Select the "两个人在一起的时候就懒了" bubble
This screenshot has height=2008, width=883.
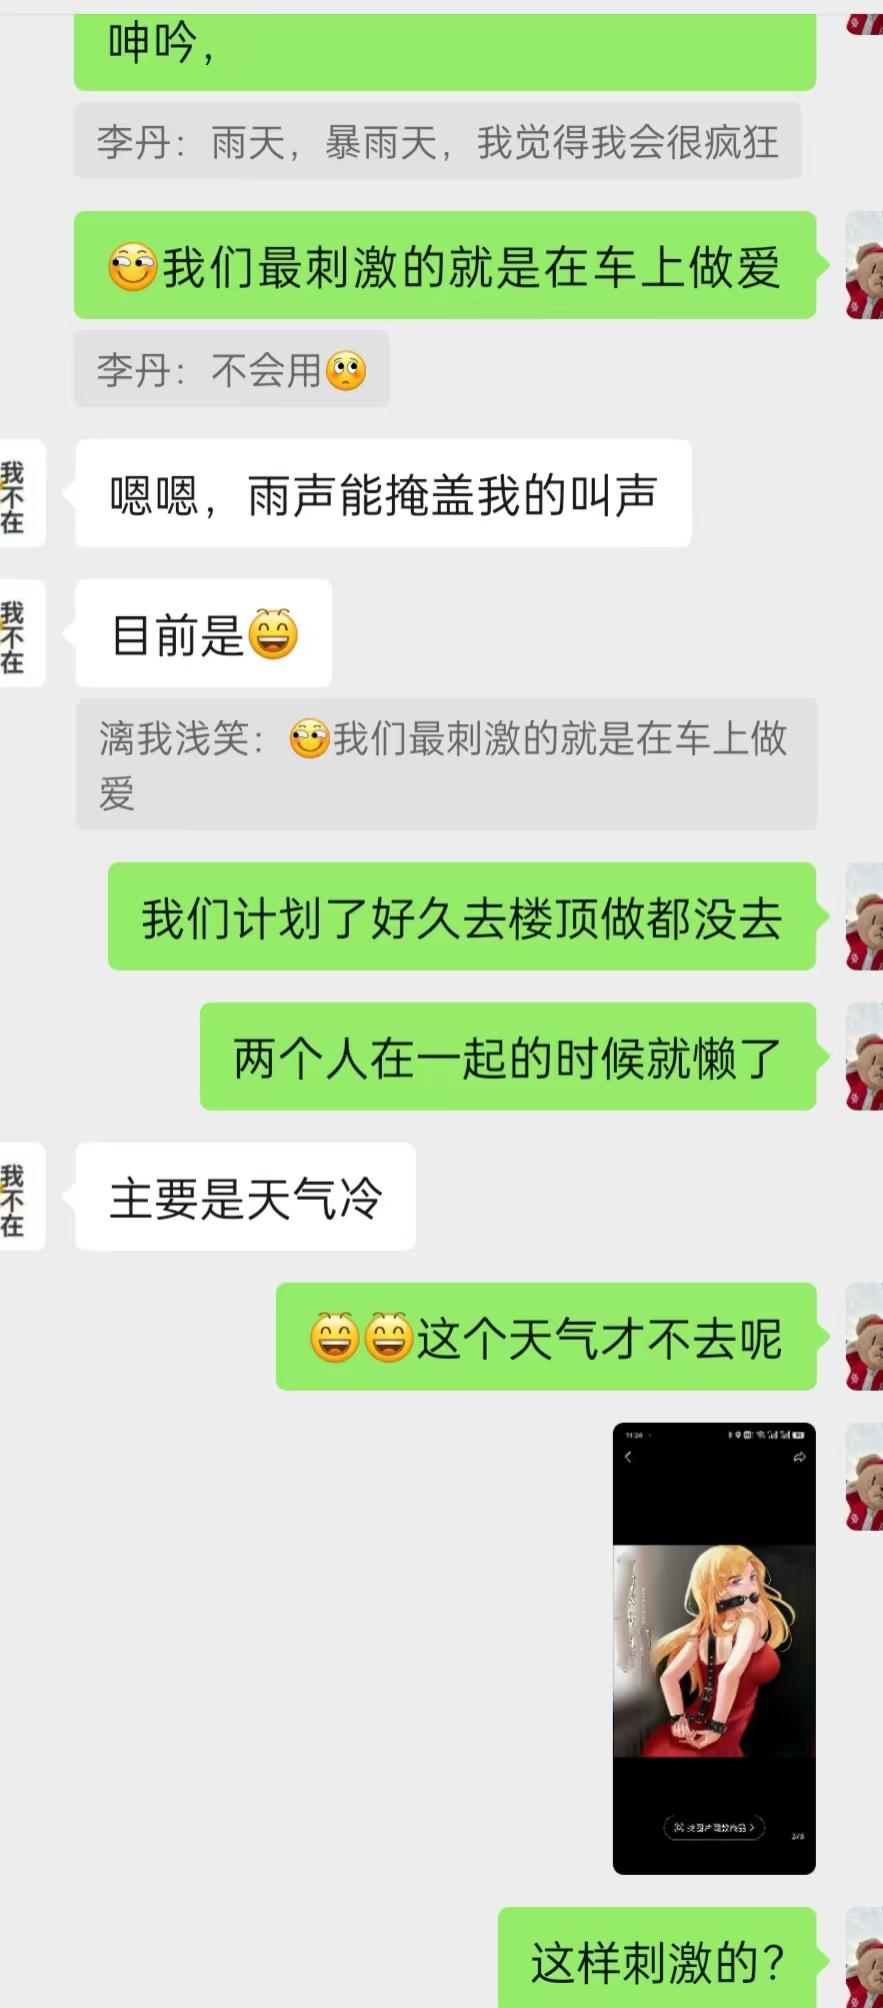pyautogui.click(x=508, y=1057)
